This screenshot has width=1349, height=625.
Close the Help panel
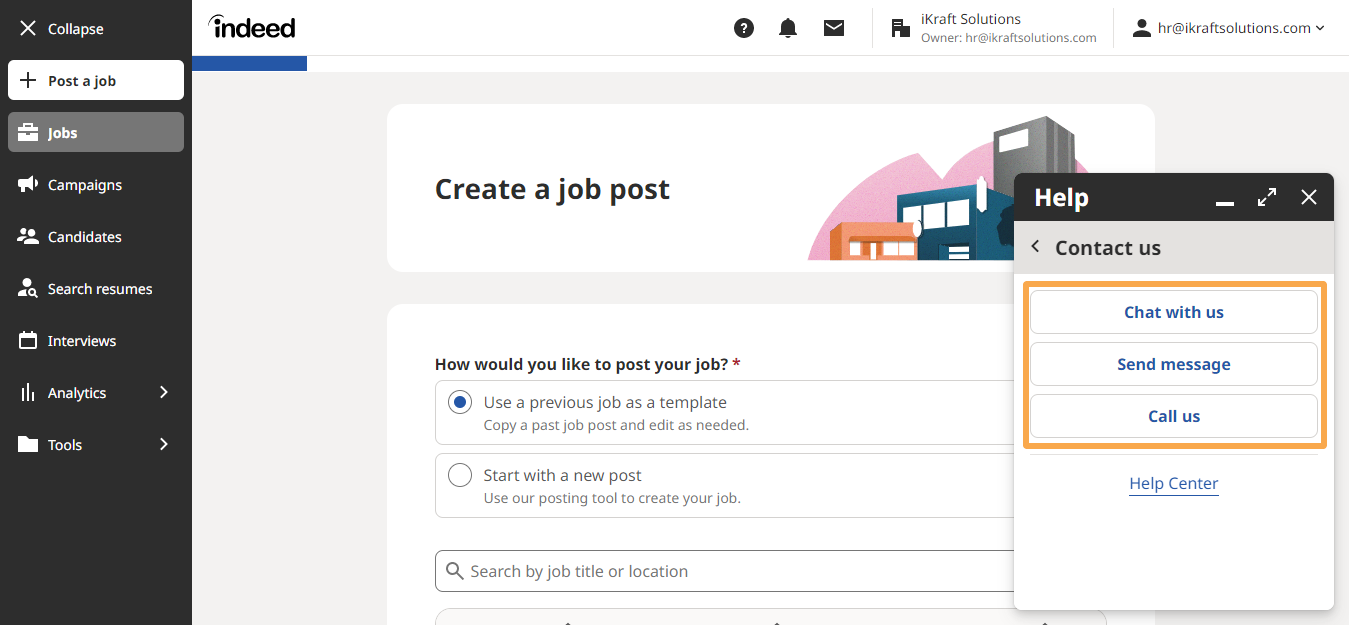click(1309, 197)
